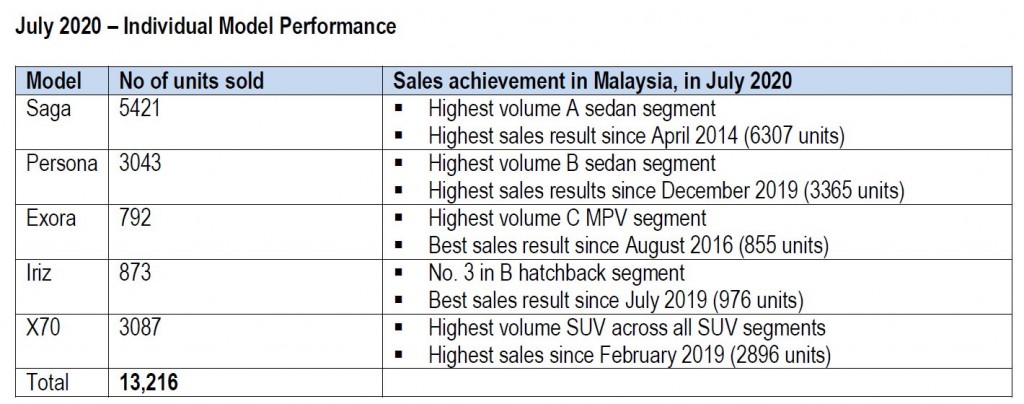Image resolution: width=1024 pixels, height=404 pixels.
Task: Click the 3087 units sold value
Action: pos(140,328)
